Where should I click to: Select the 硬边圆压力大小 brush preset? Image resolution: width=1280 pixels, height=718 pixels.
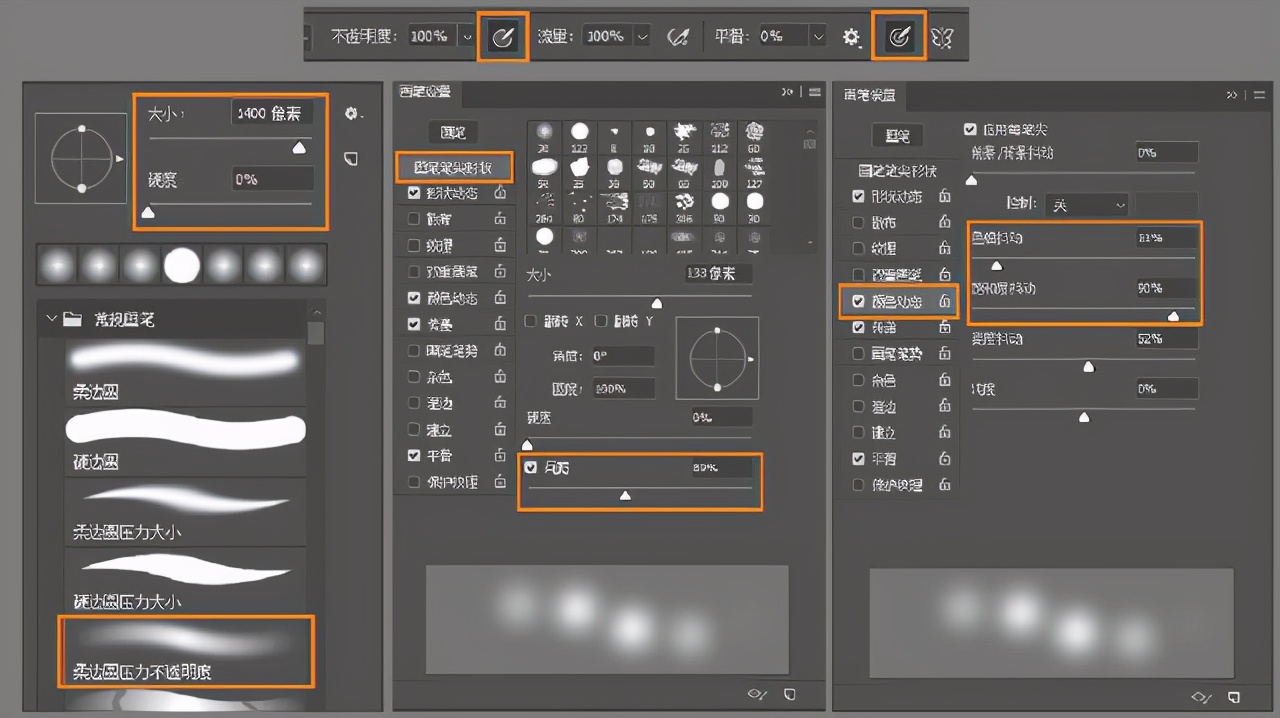pyautogui.click(x=185, y=580)
